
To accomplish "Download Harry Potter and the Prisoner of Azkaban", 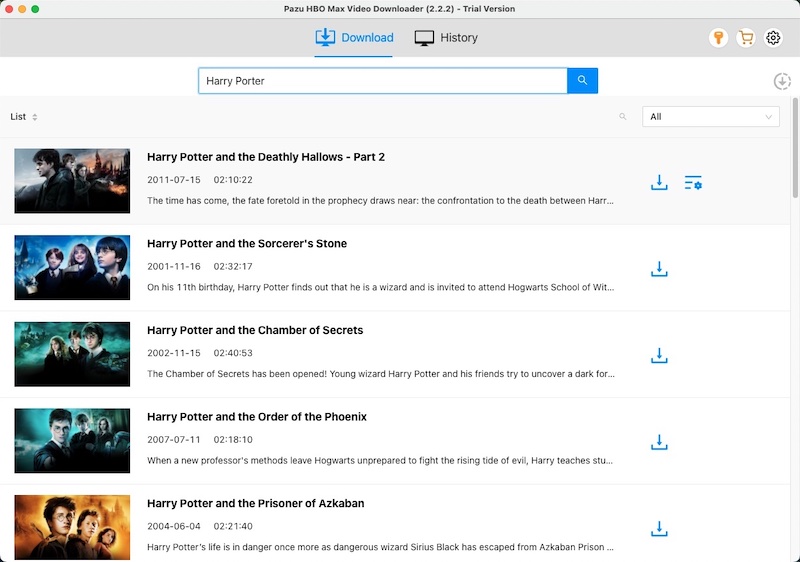I will point(659,529).
